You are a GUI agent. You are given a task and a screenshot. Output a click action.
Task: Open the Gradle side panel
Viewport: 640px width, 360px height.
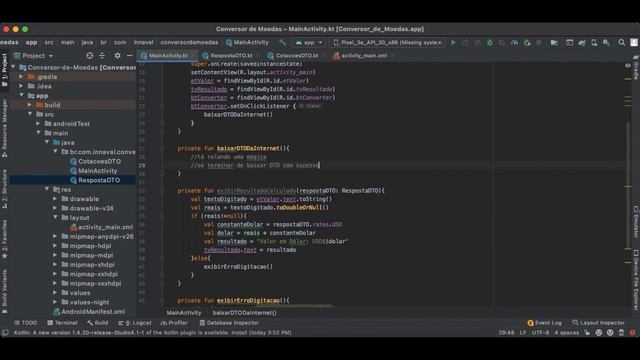(x=636, y=69)
